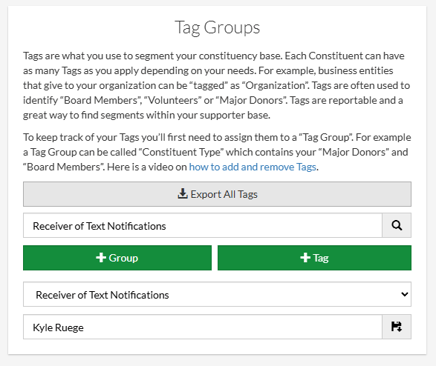The height and width of the screenshot is (366, 436).
Task: Click the paragraph starting To keep track
Action: coord(217,152)
